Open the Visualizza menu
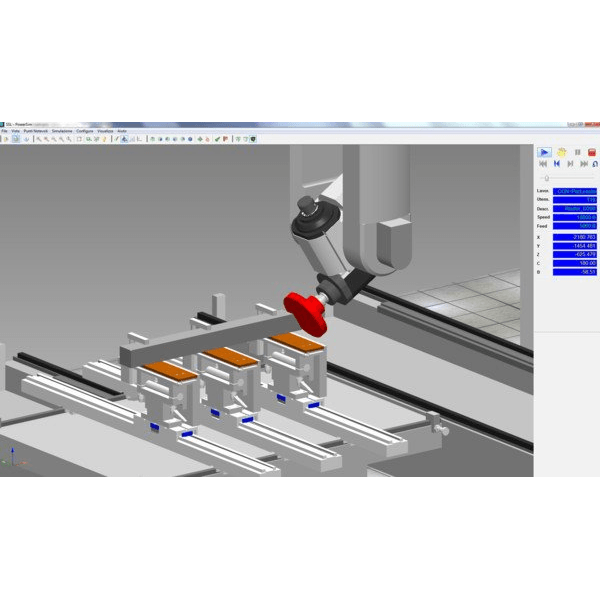This screenshot has height=600, width=600. coord(105,131)
